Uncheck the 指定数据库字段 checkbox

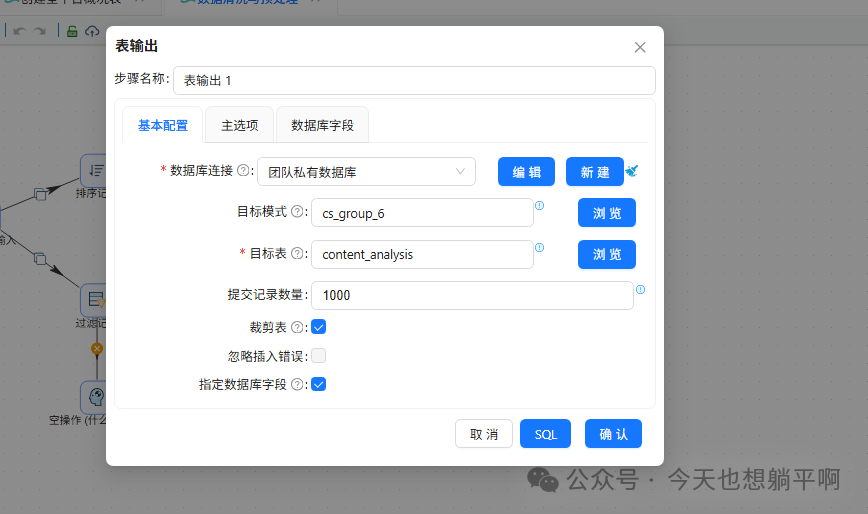[x=318, y=384]
